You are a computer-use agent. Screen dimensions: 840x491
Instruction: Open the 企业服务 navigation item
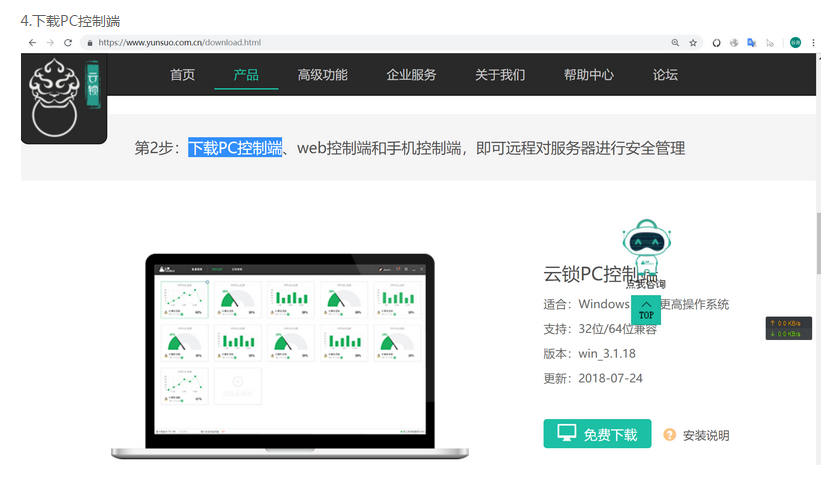[x=411, y=74]
